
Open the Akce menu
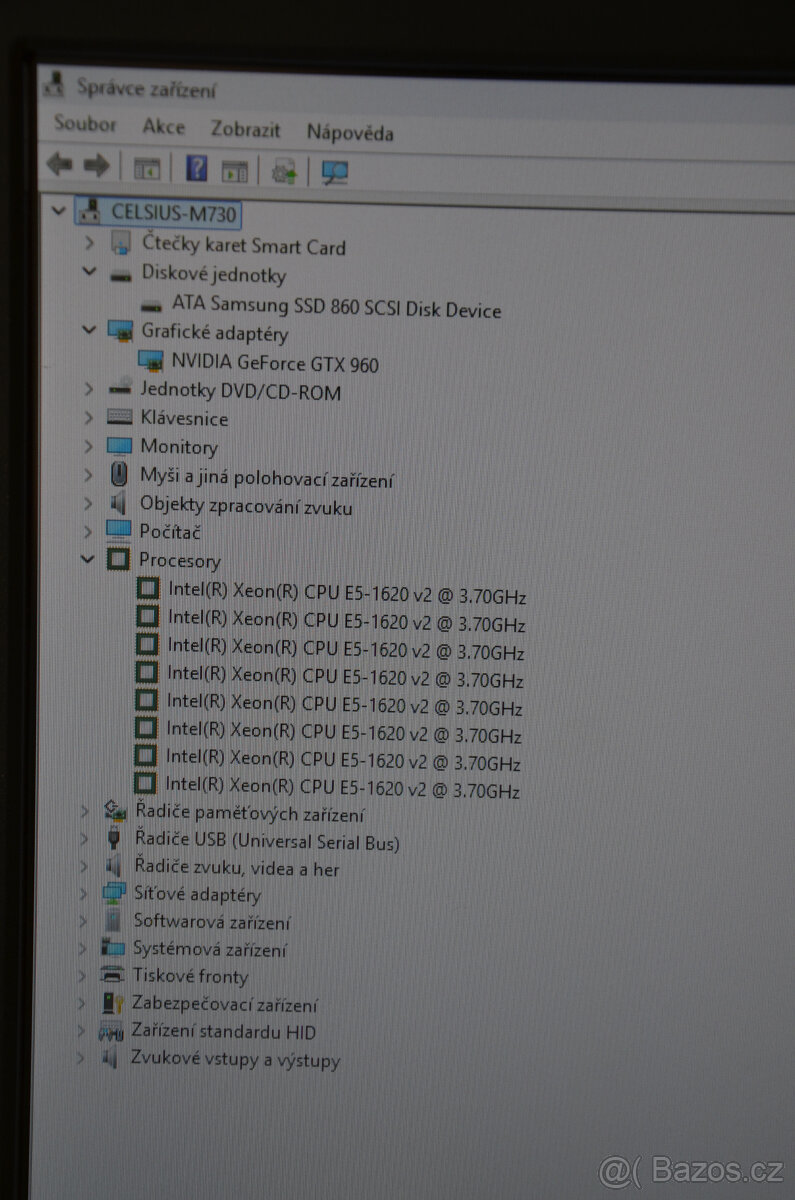[164, 127]
